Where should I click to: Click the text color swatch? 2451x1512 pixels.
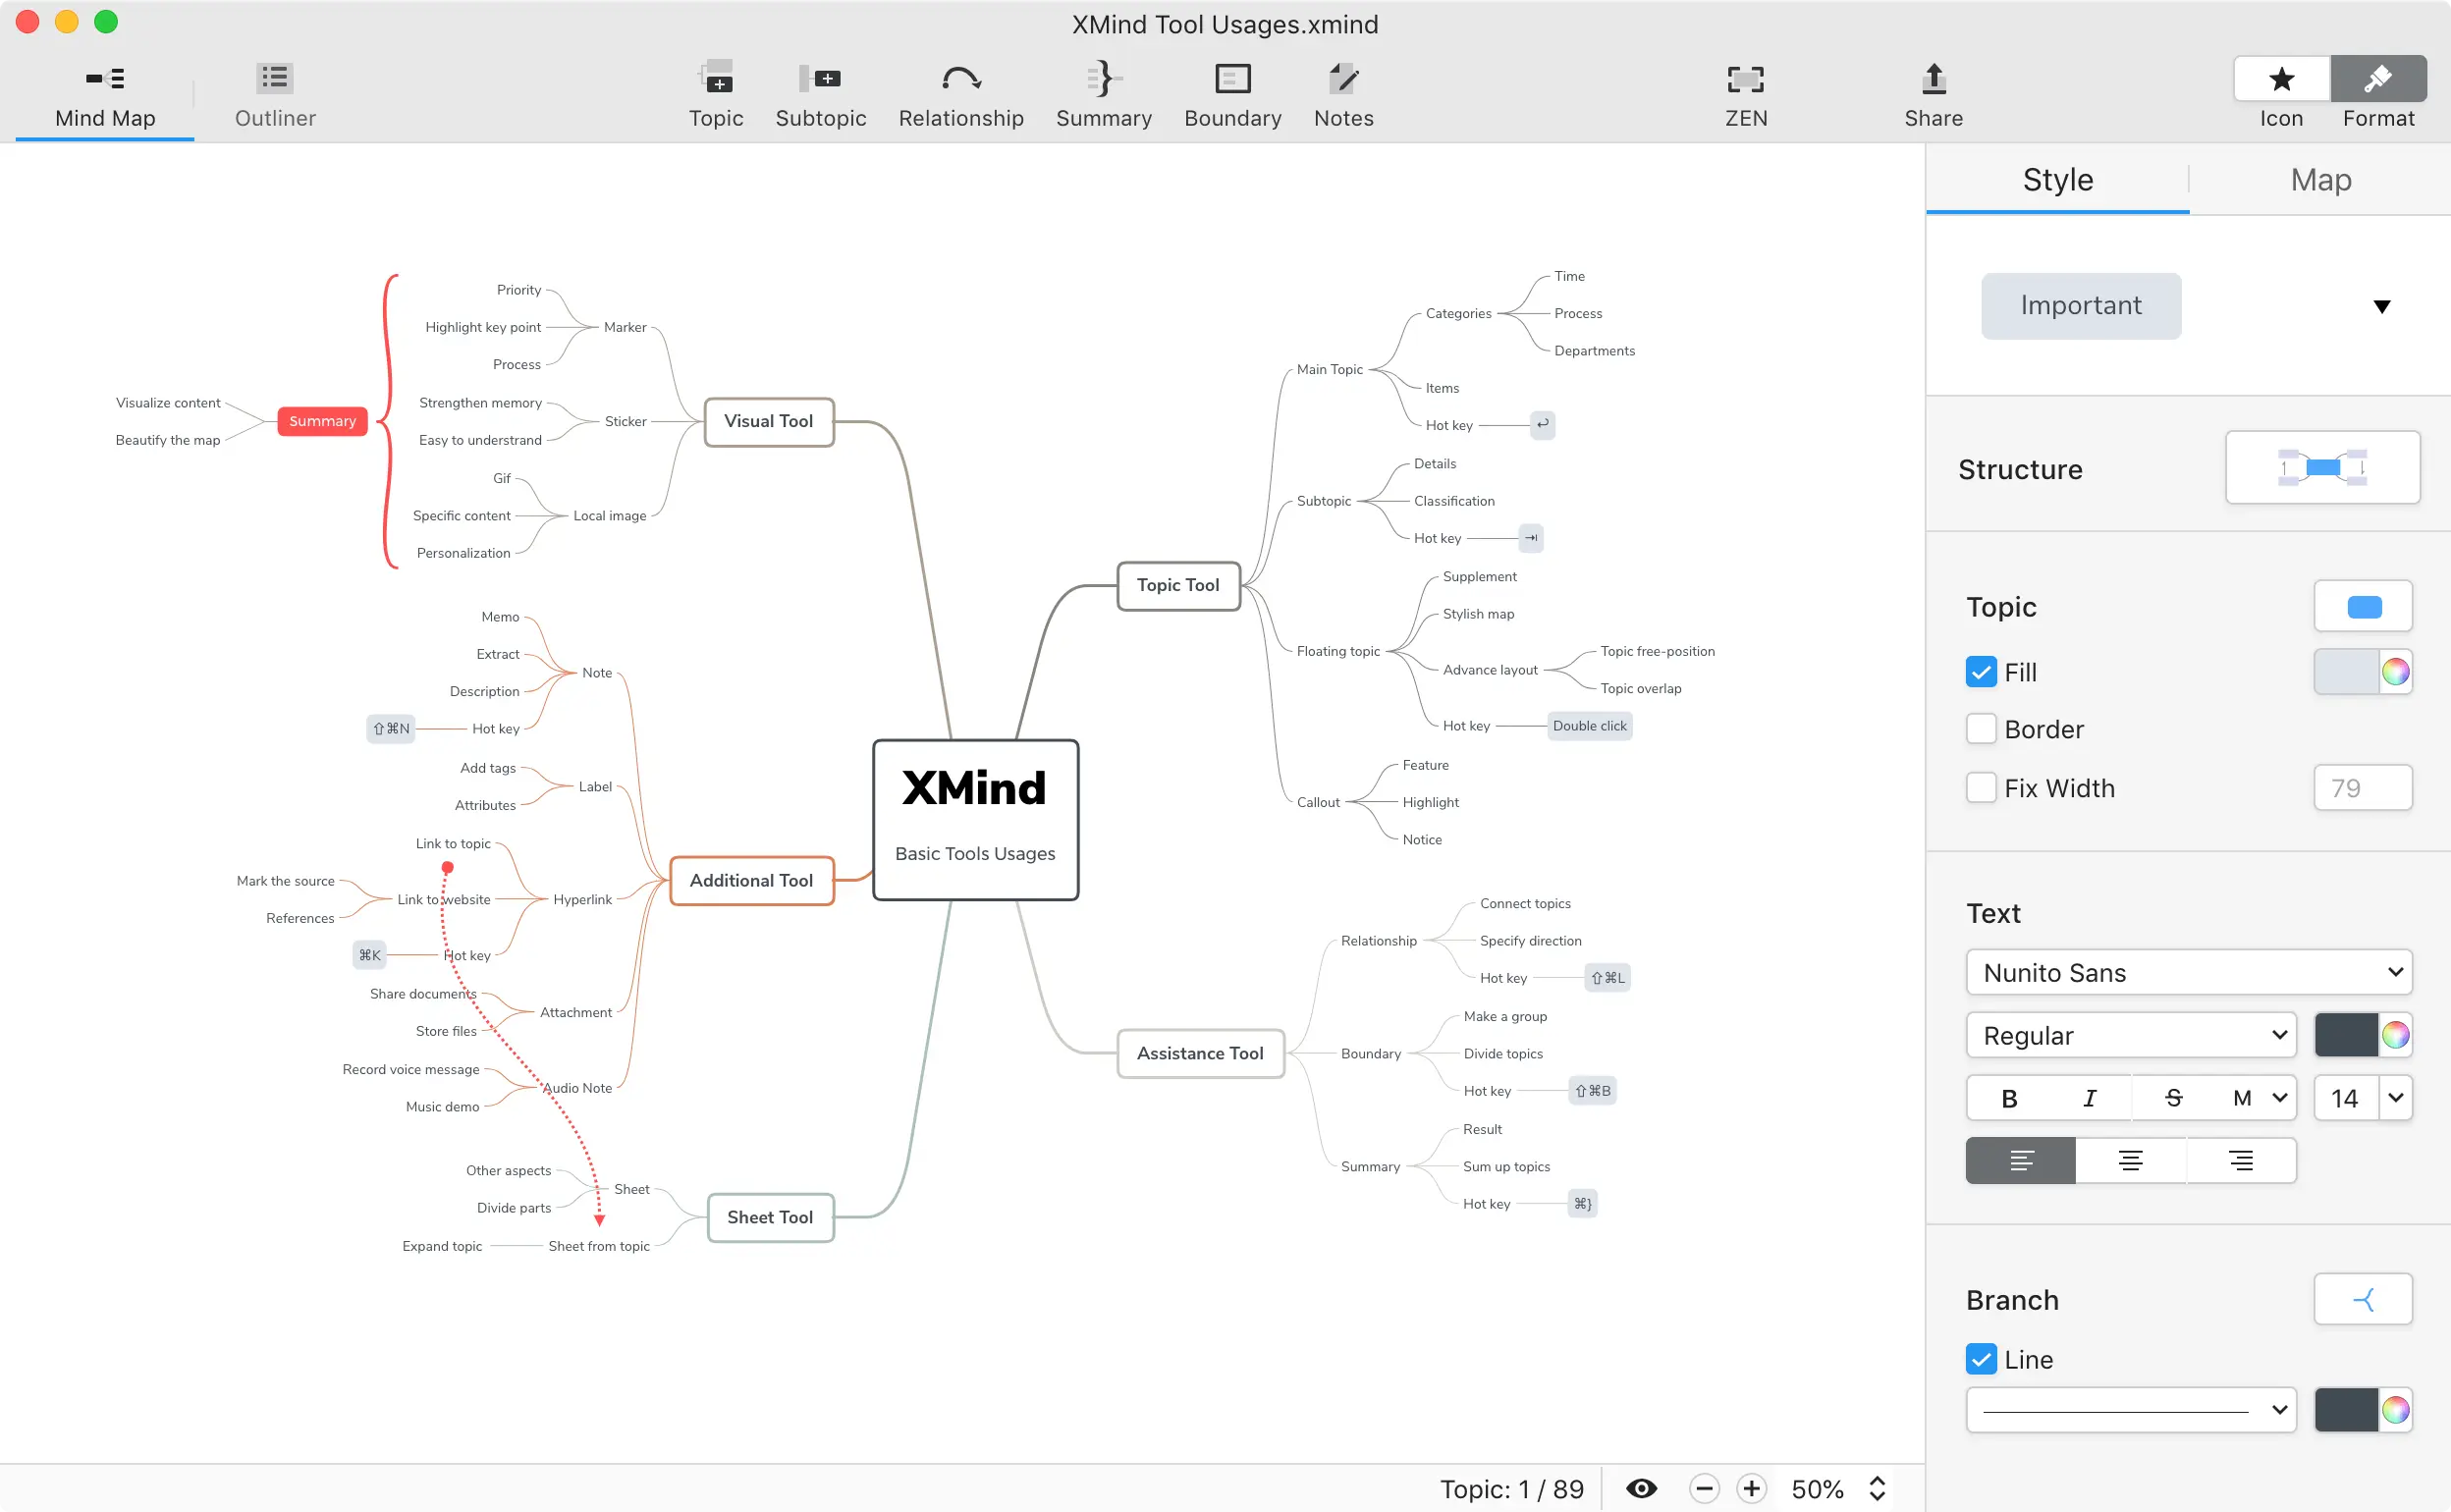(2346, 1034)
